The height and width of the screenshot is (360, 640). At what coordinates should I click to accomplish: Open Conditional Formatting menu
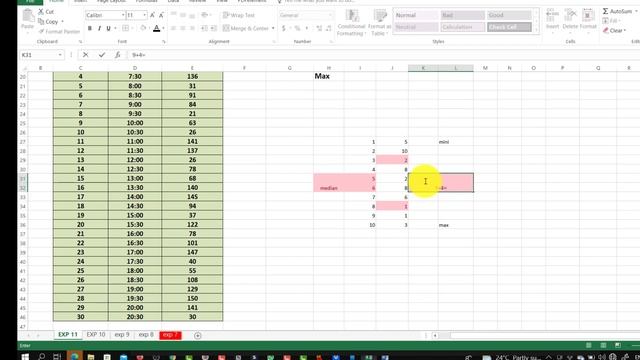351,22
